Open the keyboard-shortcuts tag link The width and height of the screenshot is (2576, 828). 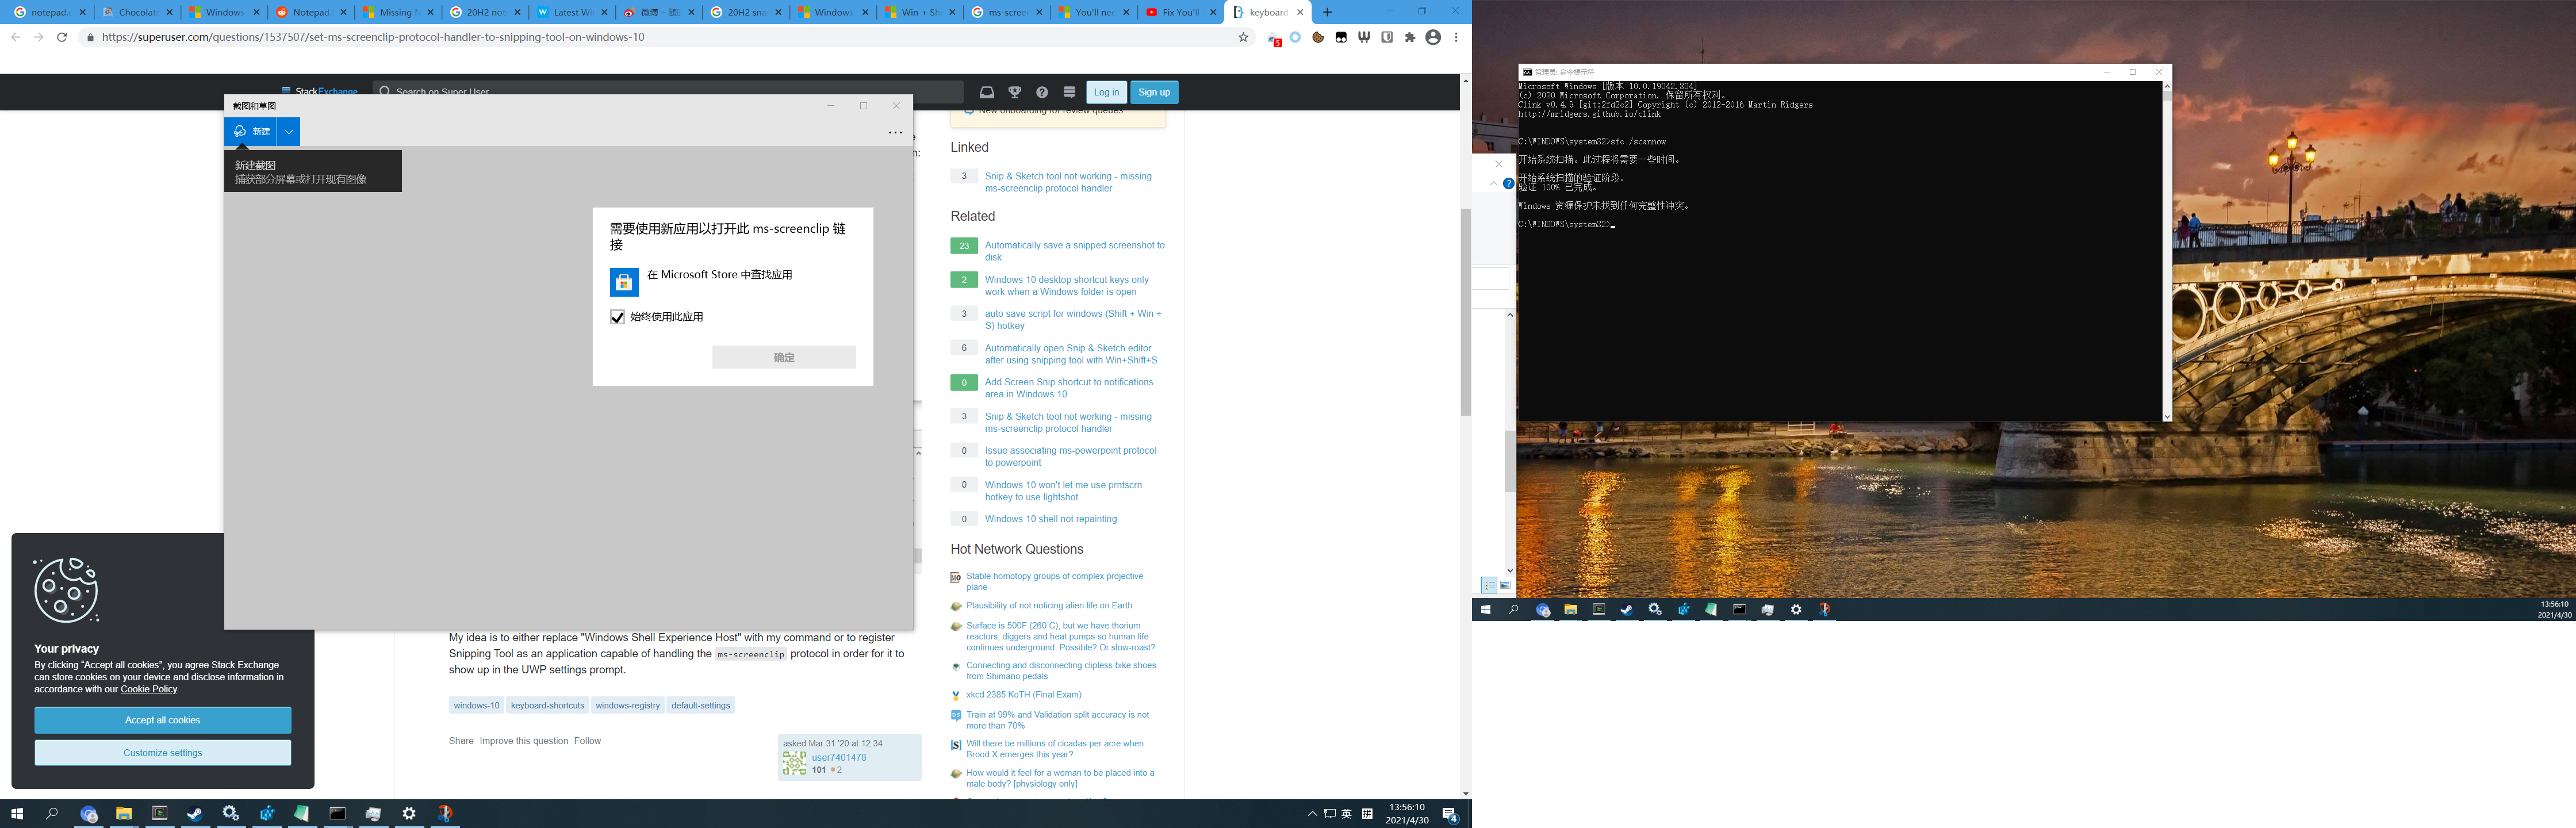(547, 705)
